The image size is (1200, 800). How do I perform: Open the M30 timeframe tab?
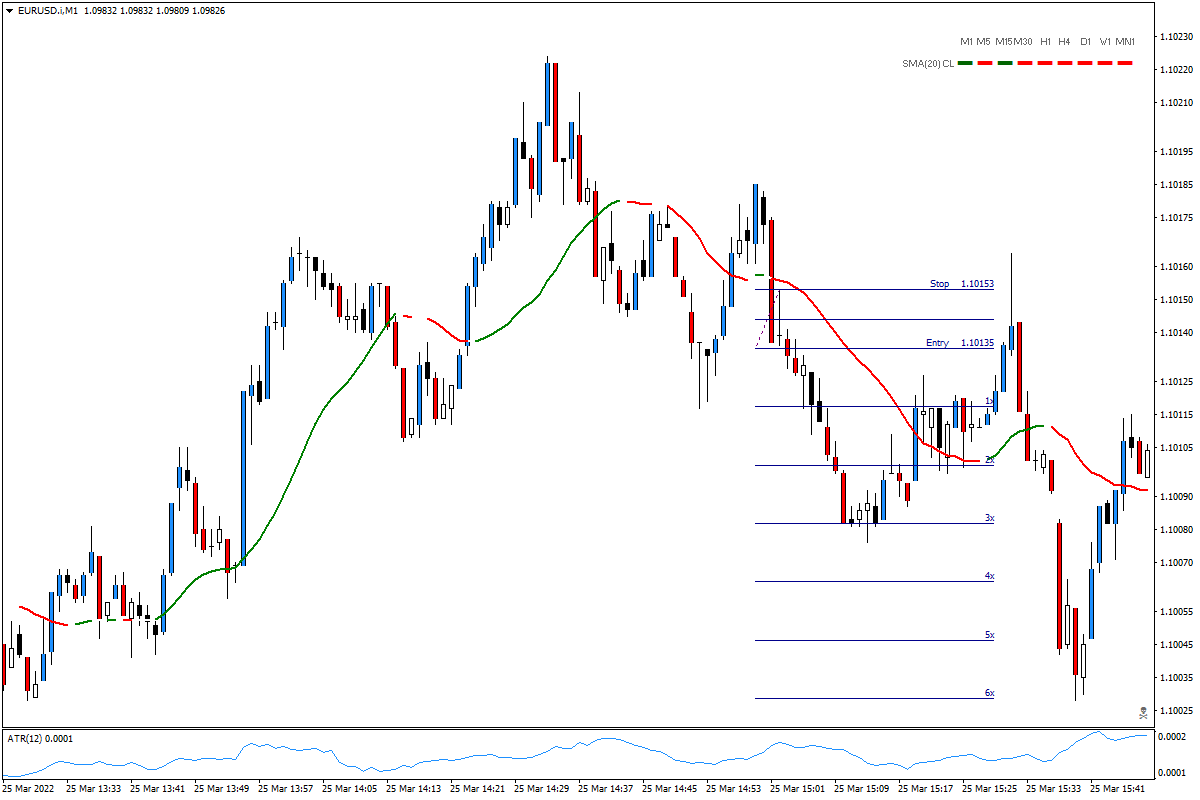(x=1022, y=42)
